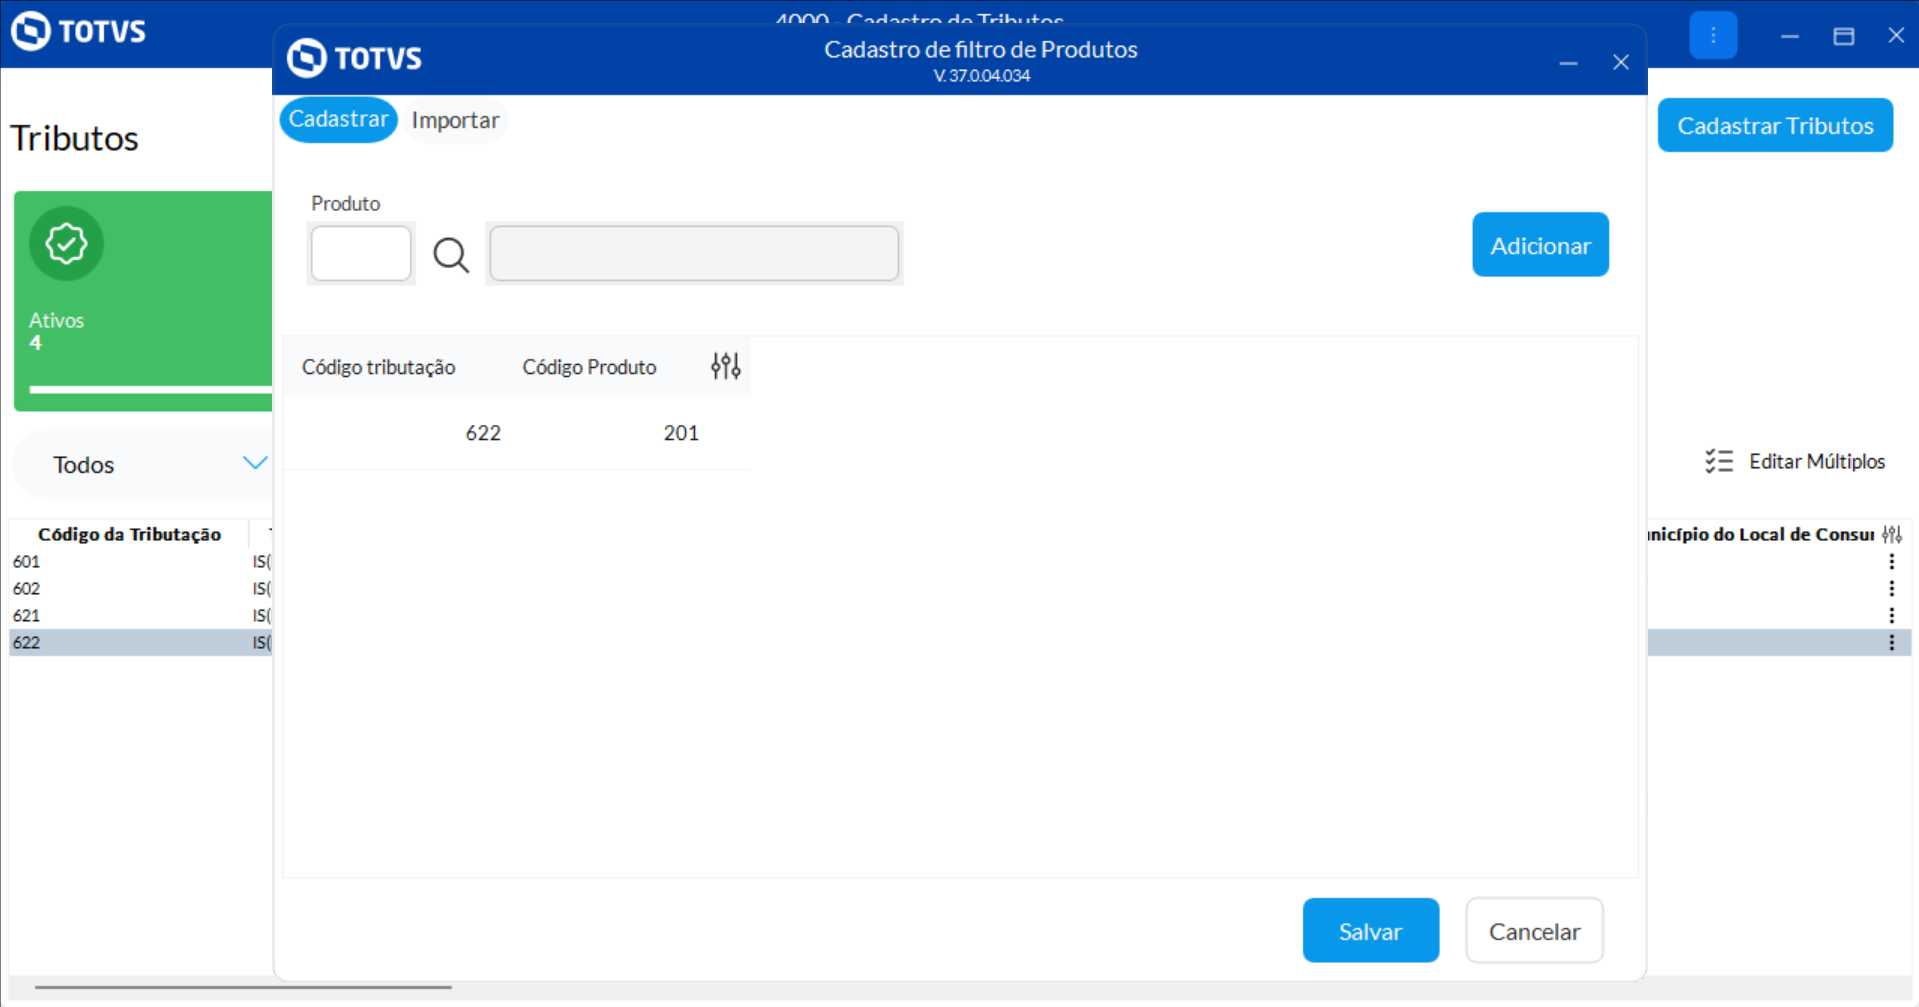Screen dimensions: 1919x1007
Task: Click the Cadastrar Tributos button
Action: point(1774,126)
